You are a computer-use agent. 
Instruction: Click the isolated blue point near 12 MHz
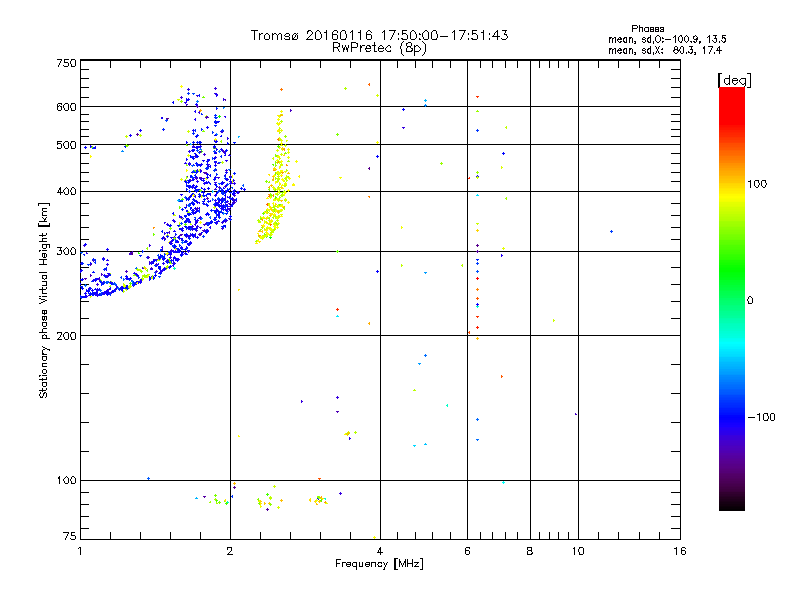click(611, 232)
